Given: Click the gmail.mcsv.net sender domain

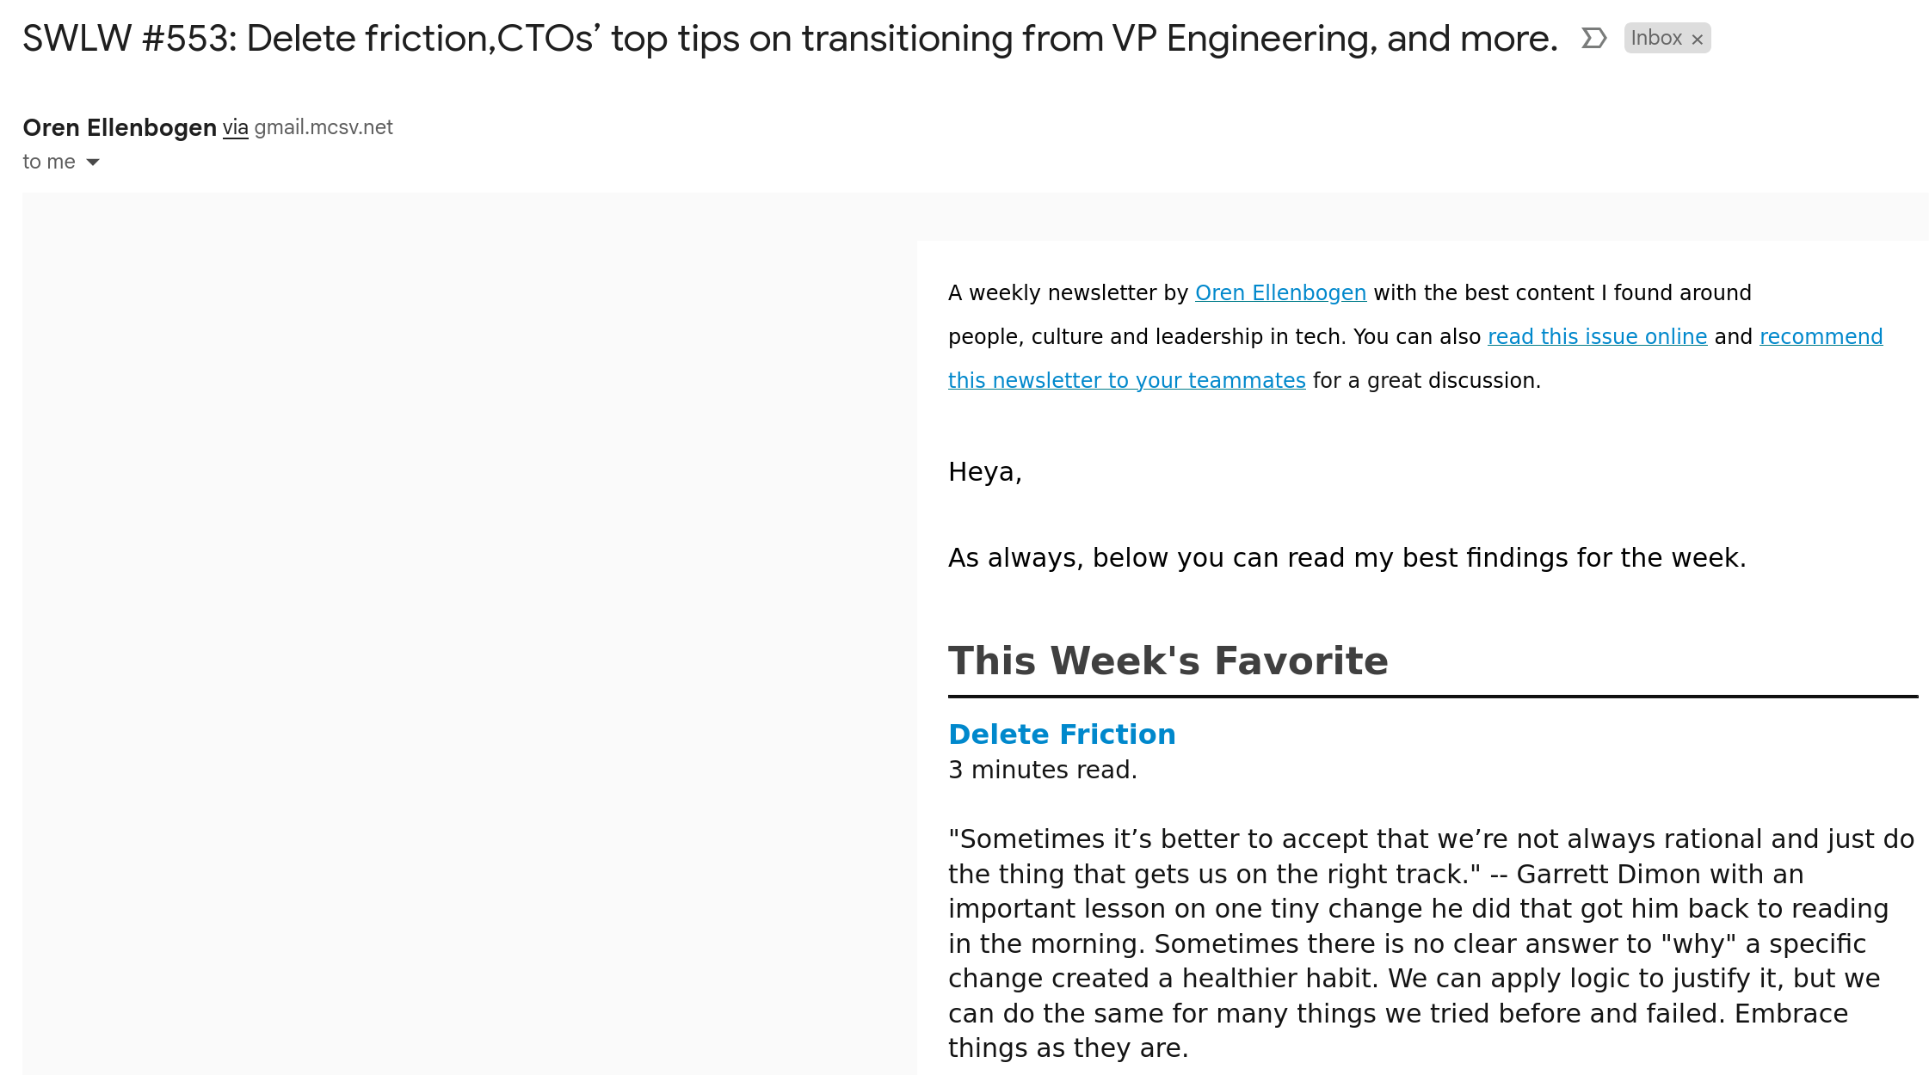Looking at the screenshot, I should pyautogui.click(x=323, y=127).
